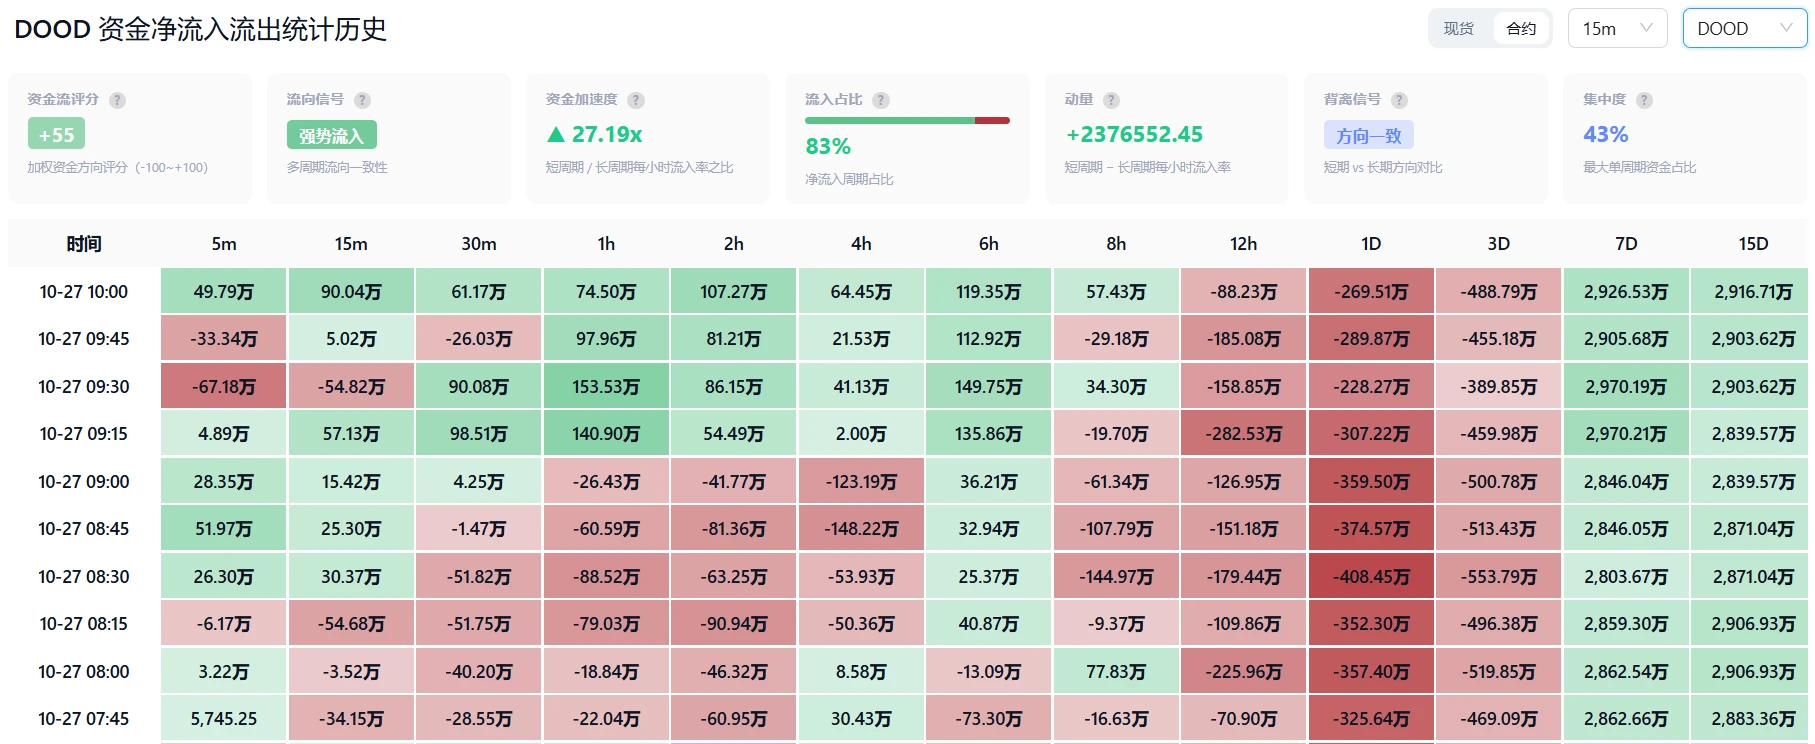Click help icon next to 资金流评分
1815x744 pixels.
tap(117, 100)
